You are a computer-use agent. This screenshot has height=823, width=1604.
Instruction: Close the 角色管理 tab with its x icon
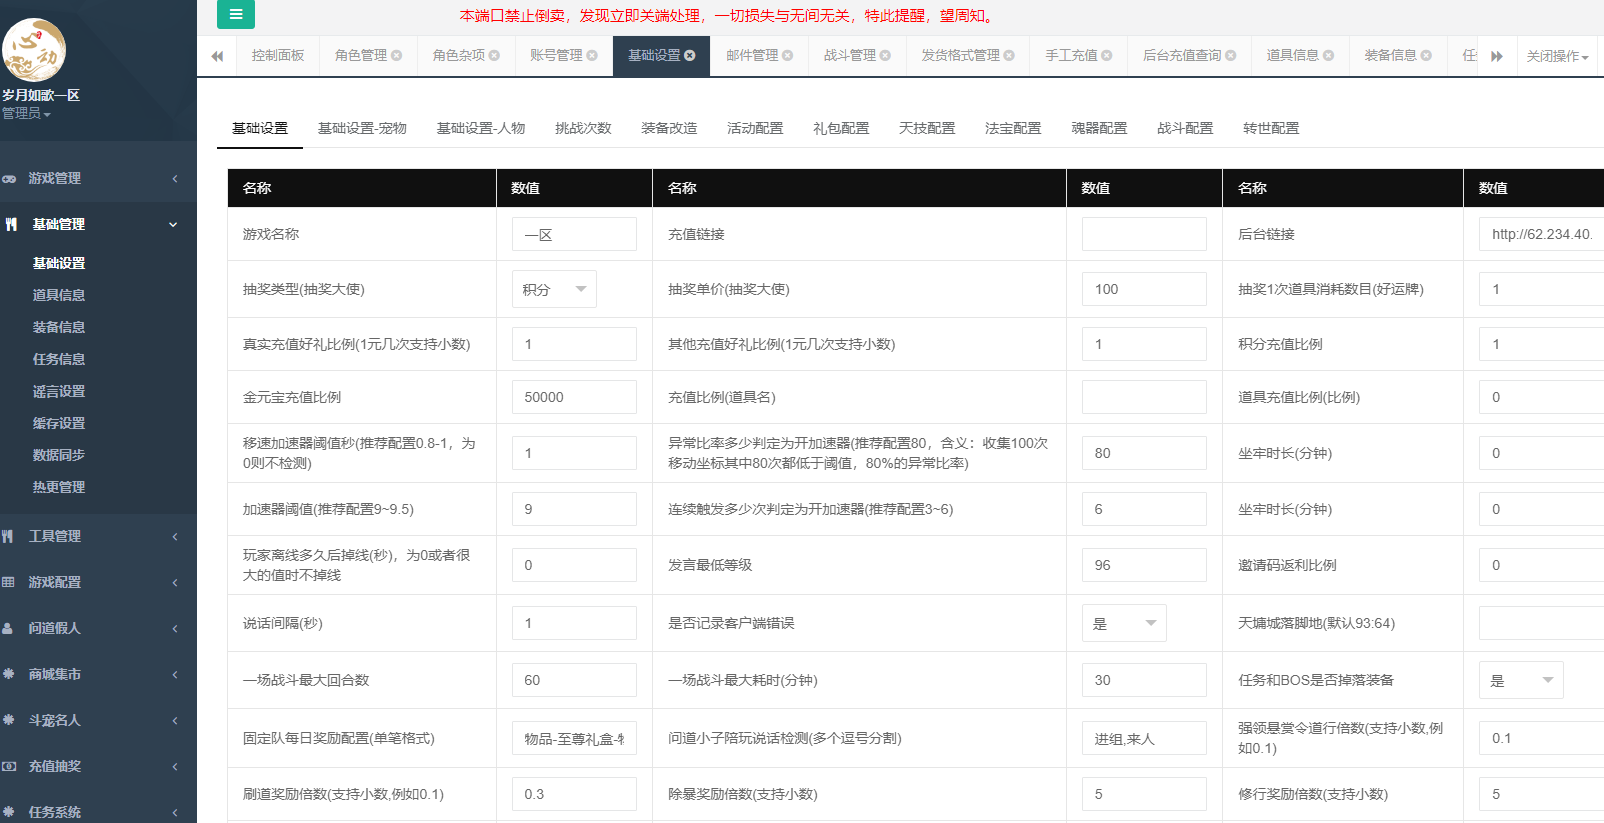coord(397,56)
